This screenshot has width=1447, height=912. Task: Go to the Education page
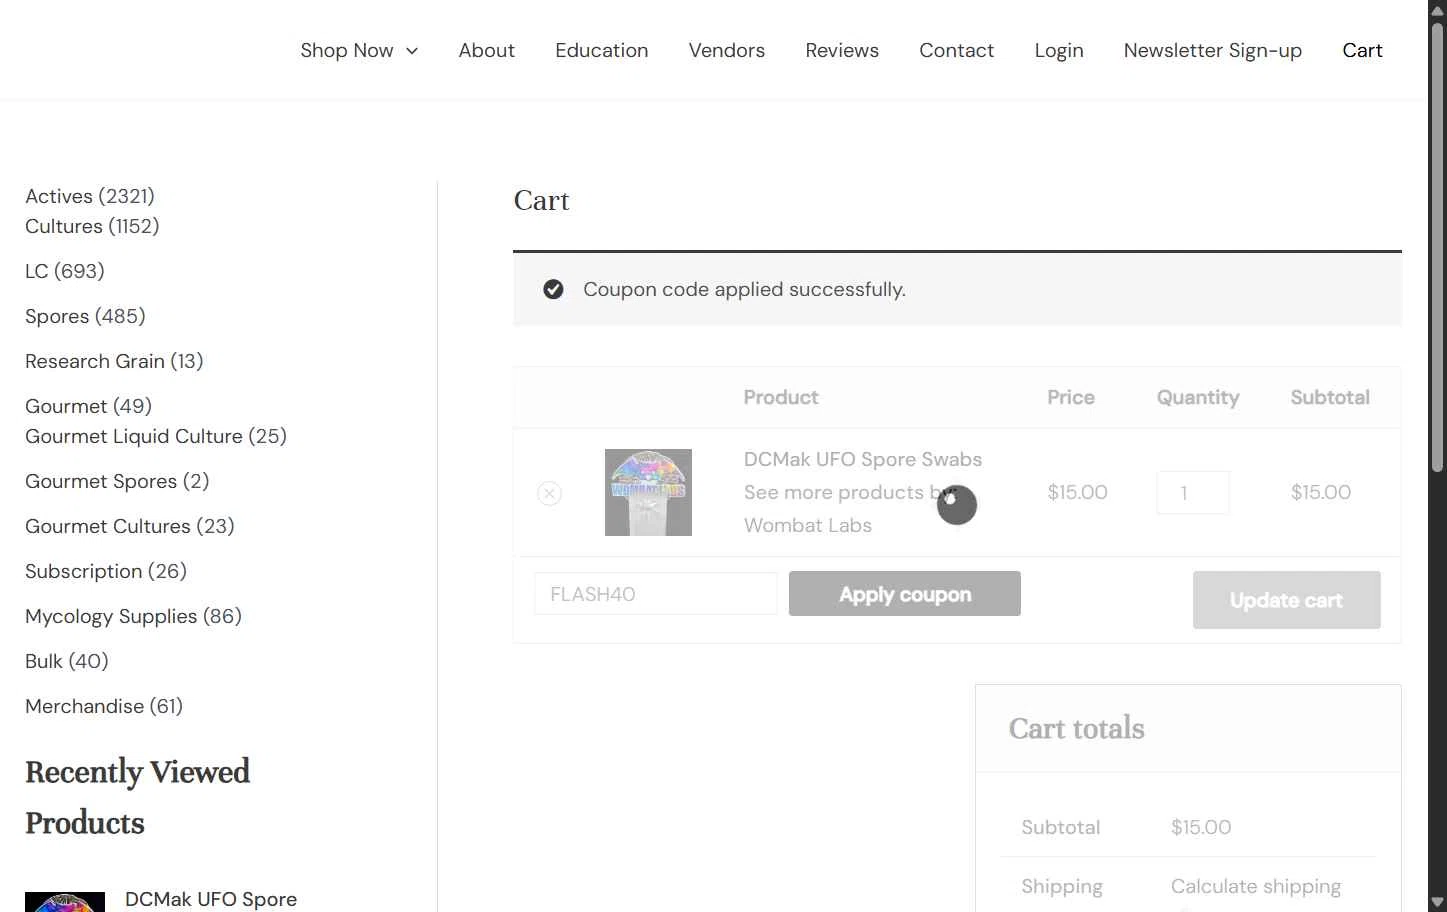(x=601, y=50)
